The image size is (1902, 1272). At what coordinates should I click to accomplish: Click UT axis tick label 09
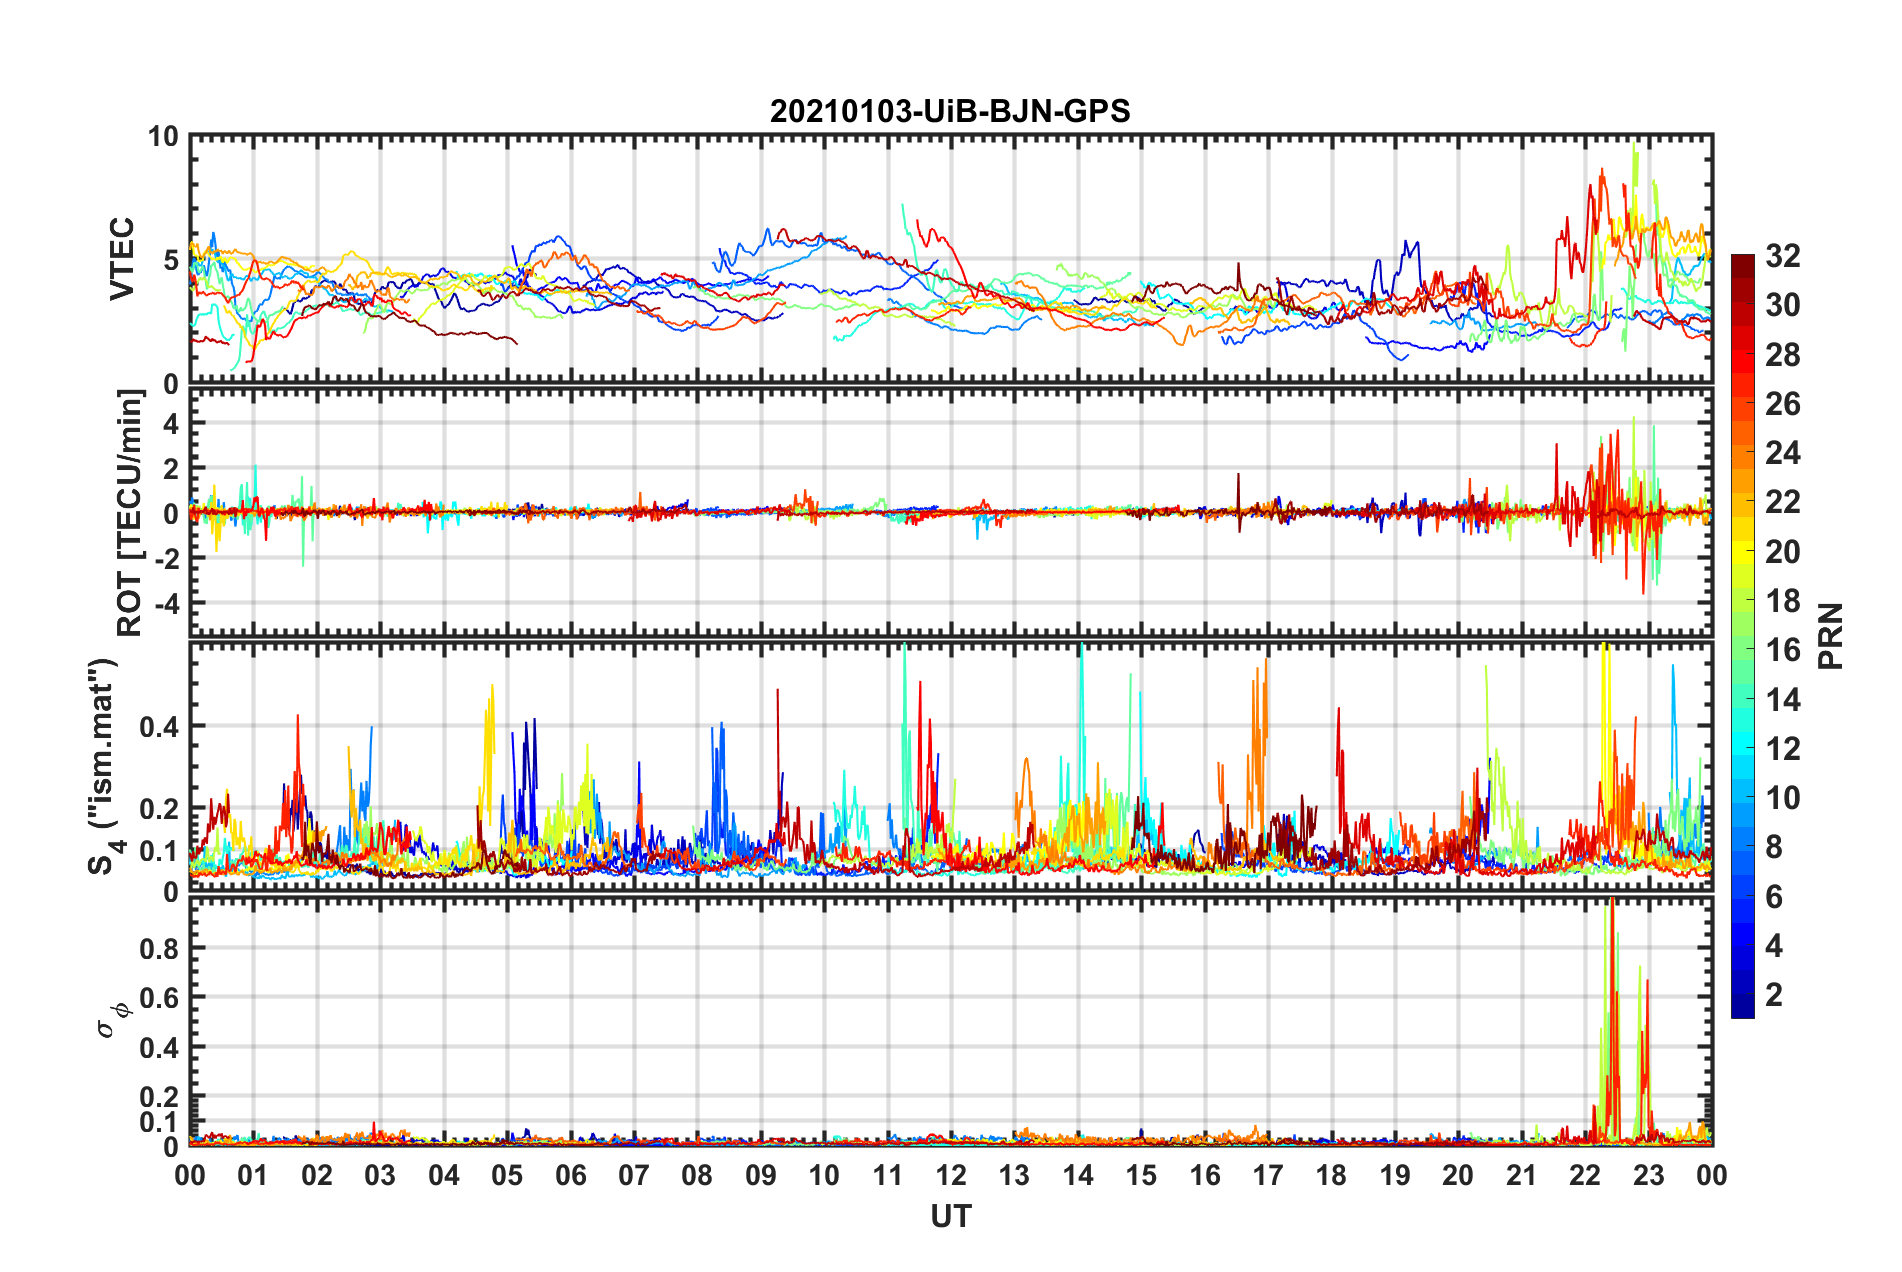[x=761, y=1175]
